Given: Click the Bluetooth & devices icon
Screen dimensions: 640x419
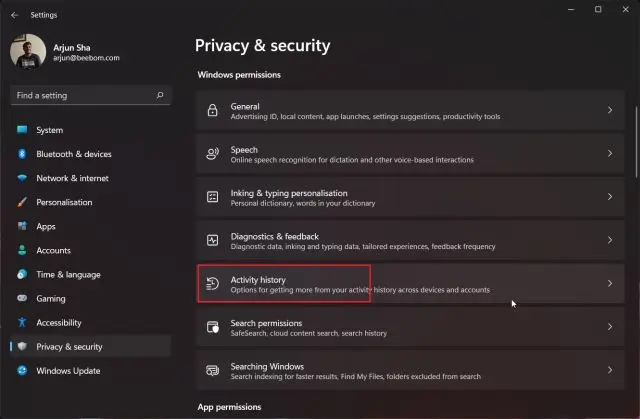Looking at the screenshot, I should (22, 154).
